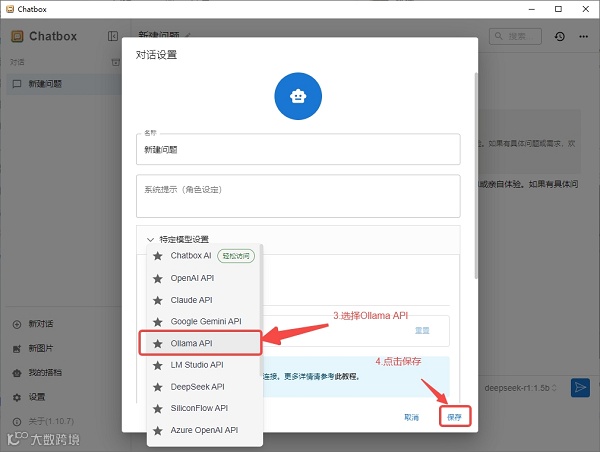
Task: Collapse the 特定模型设置 section
Action: click(298, 240)
